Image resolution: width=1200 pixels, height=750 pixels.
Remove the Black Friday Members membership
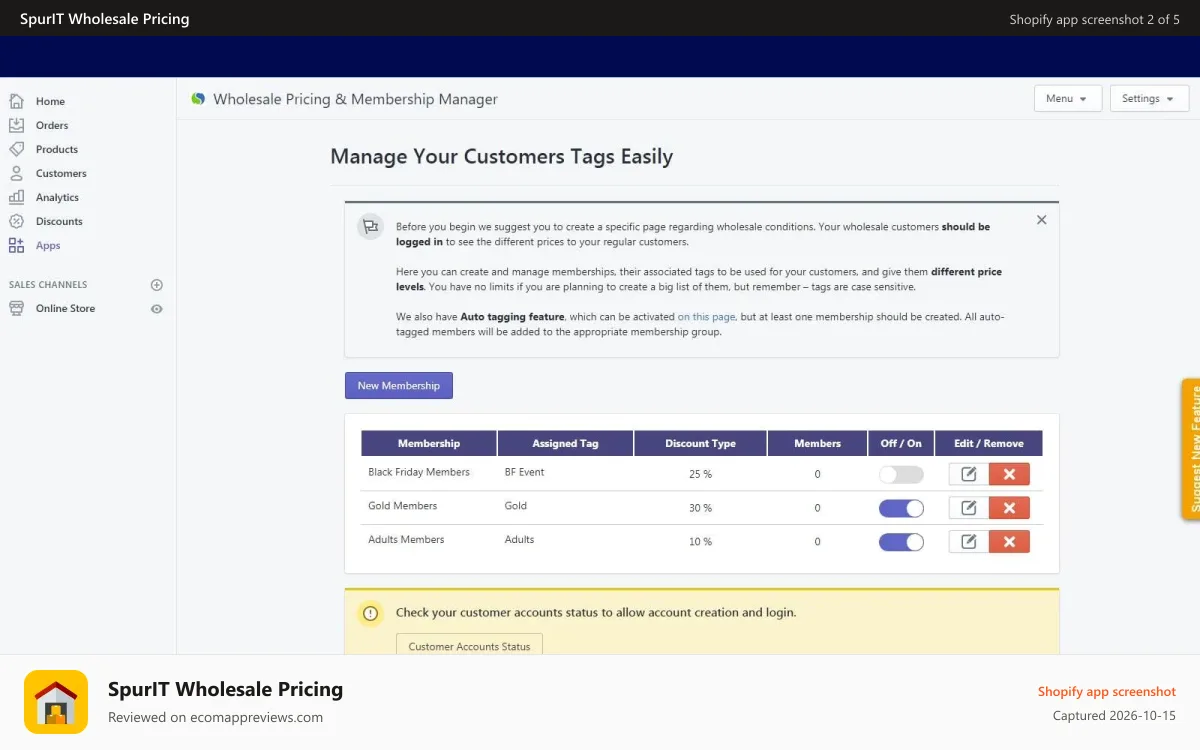tap(1009, 474)
